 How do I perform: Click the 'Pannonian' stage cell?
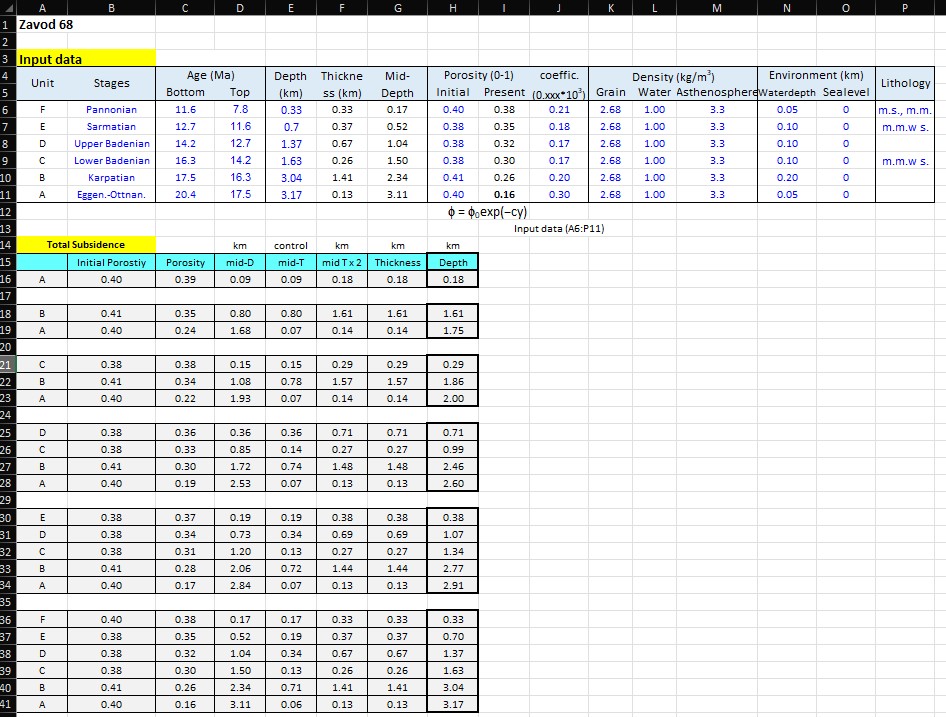112,110
